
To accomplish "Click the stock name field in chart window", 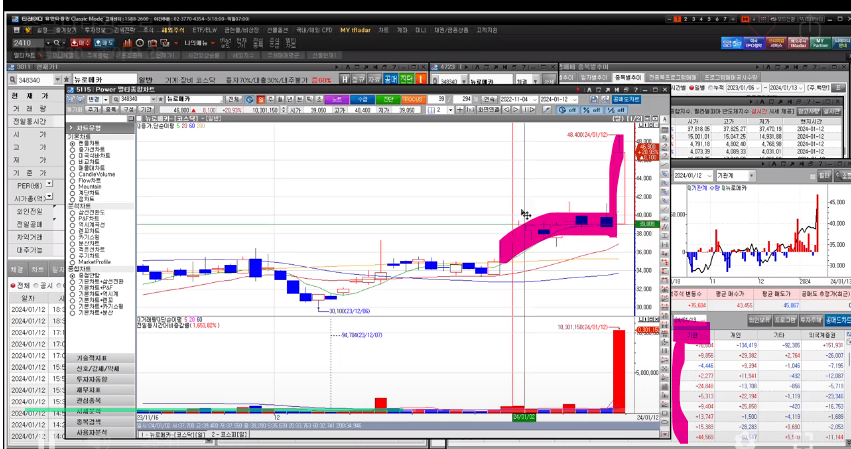I will [x=194, y=99].
